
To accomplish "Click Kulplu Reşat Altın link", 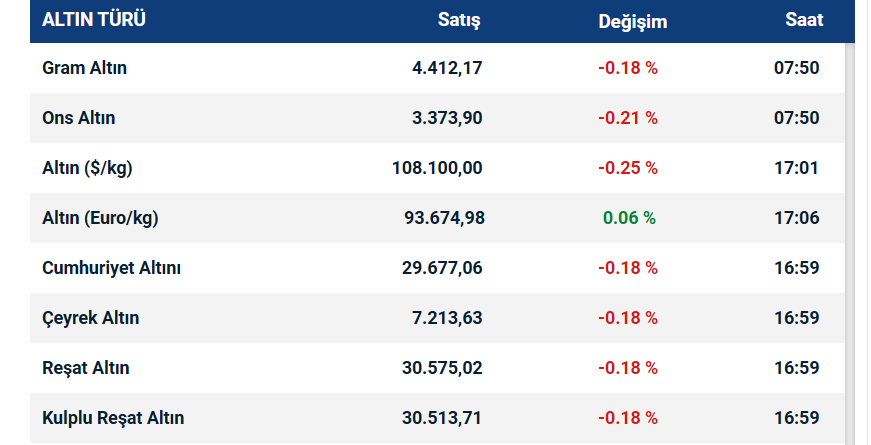I will [113, 418].
